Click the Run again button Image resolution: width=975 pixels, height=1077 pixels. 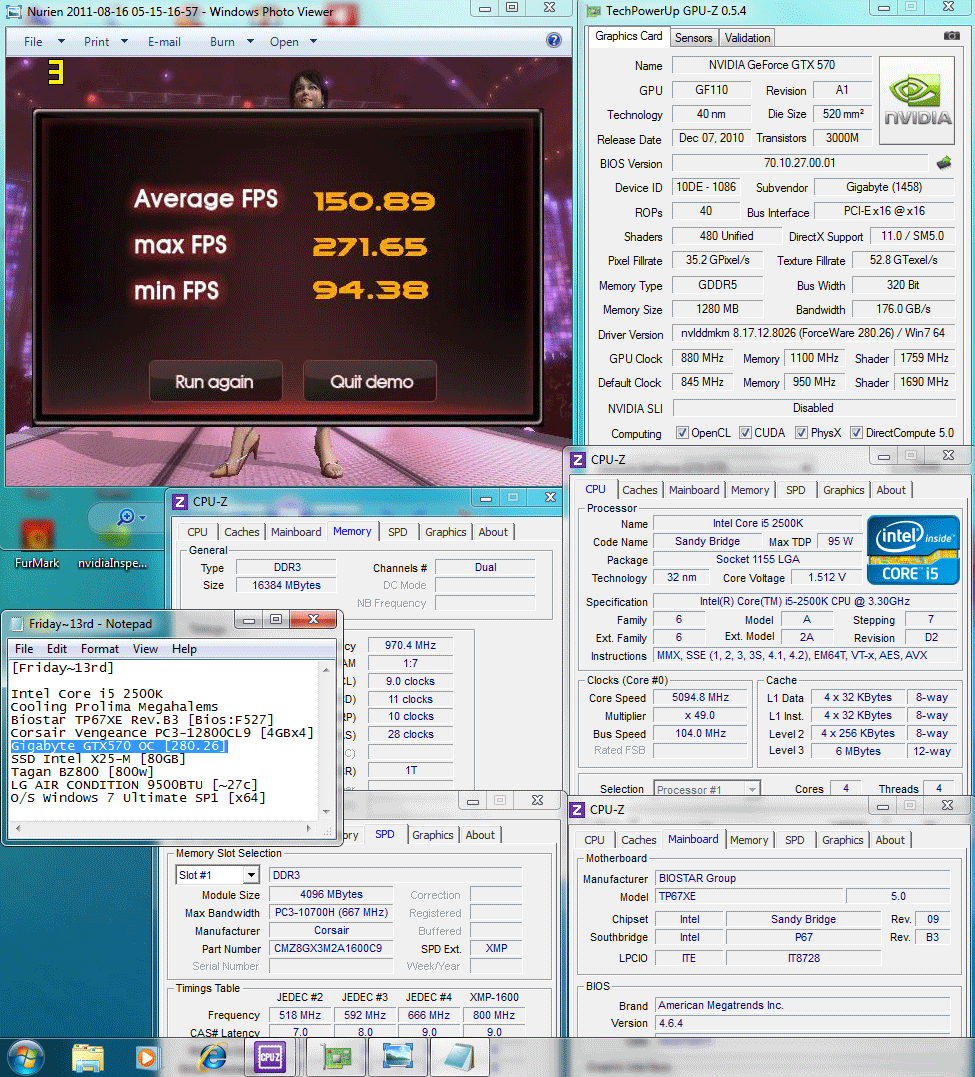click(215, 381)
